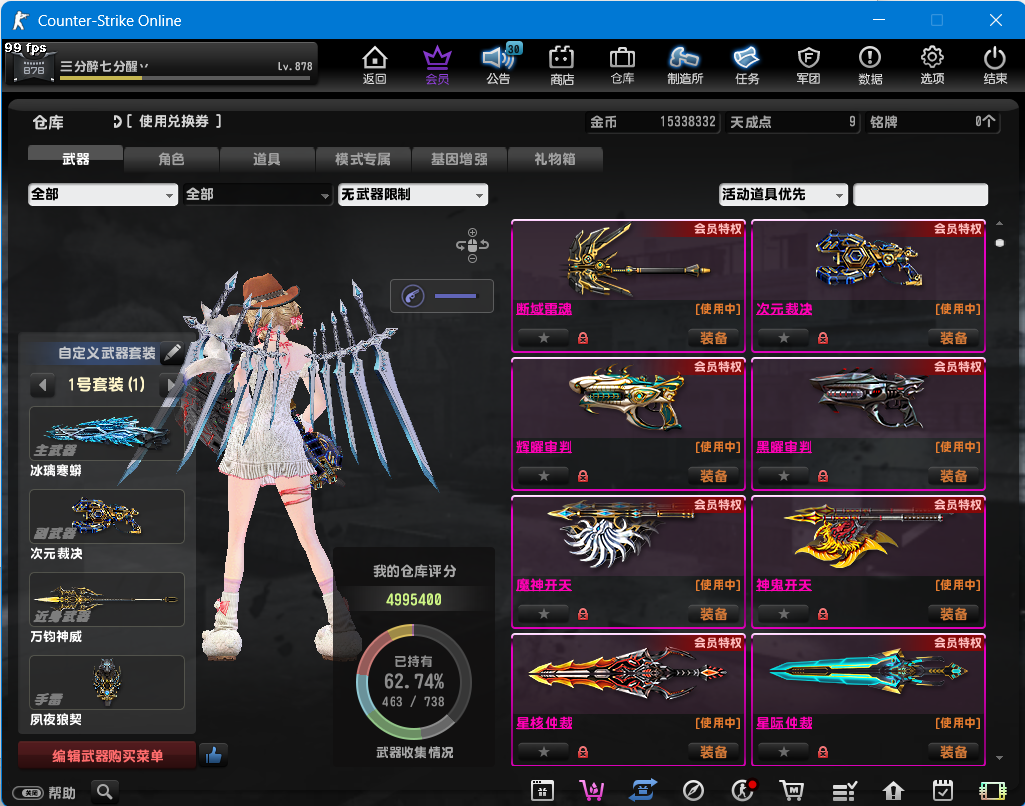Select the 万钧神威 melee weapon slot
Image resolution: width=1025 pixels, height=806 pixels.
[107, 599]
